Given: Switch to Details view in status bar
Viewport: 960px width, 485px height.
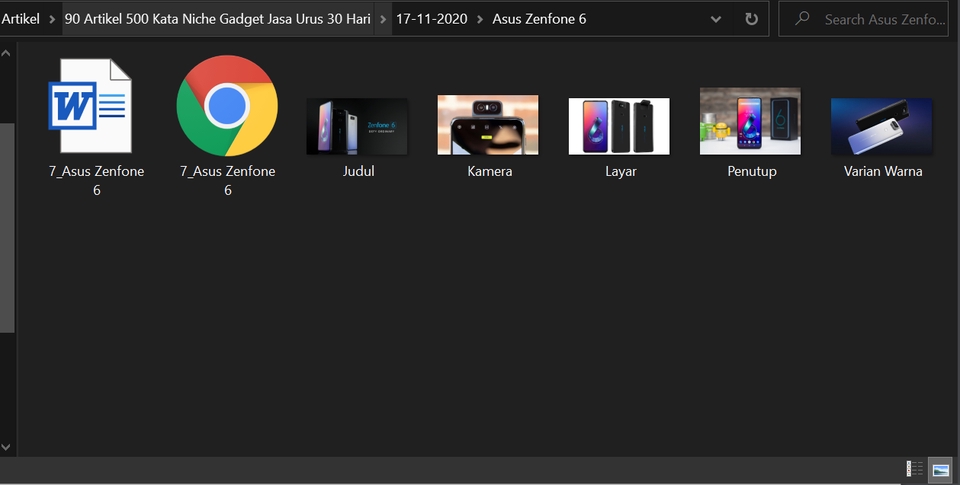Looking at the screenshot, I should click(x=915, y=469).
